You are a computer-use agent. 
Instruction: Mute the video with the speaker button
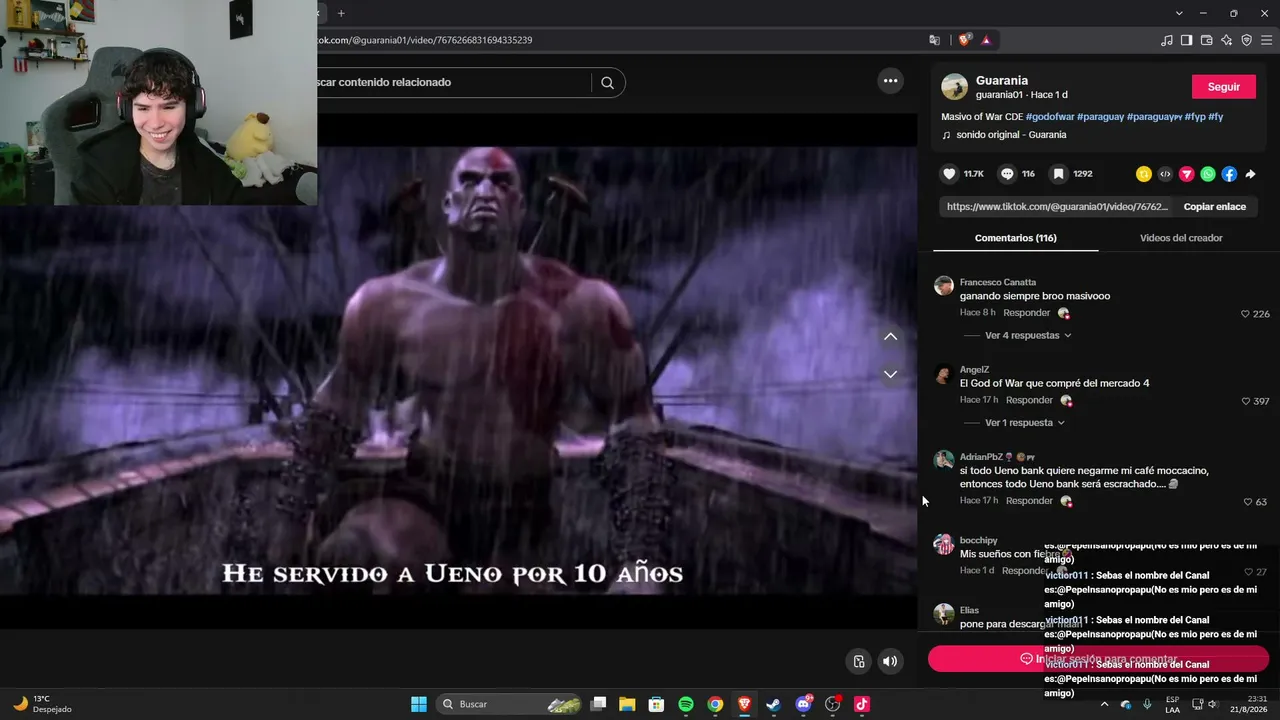point(890,661)
